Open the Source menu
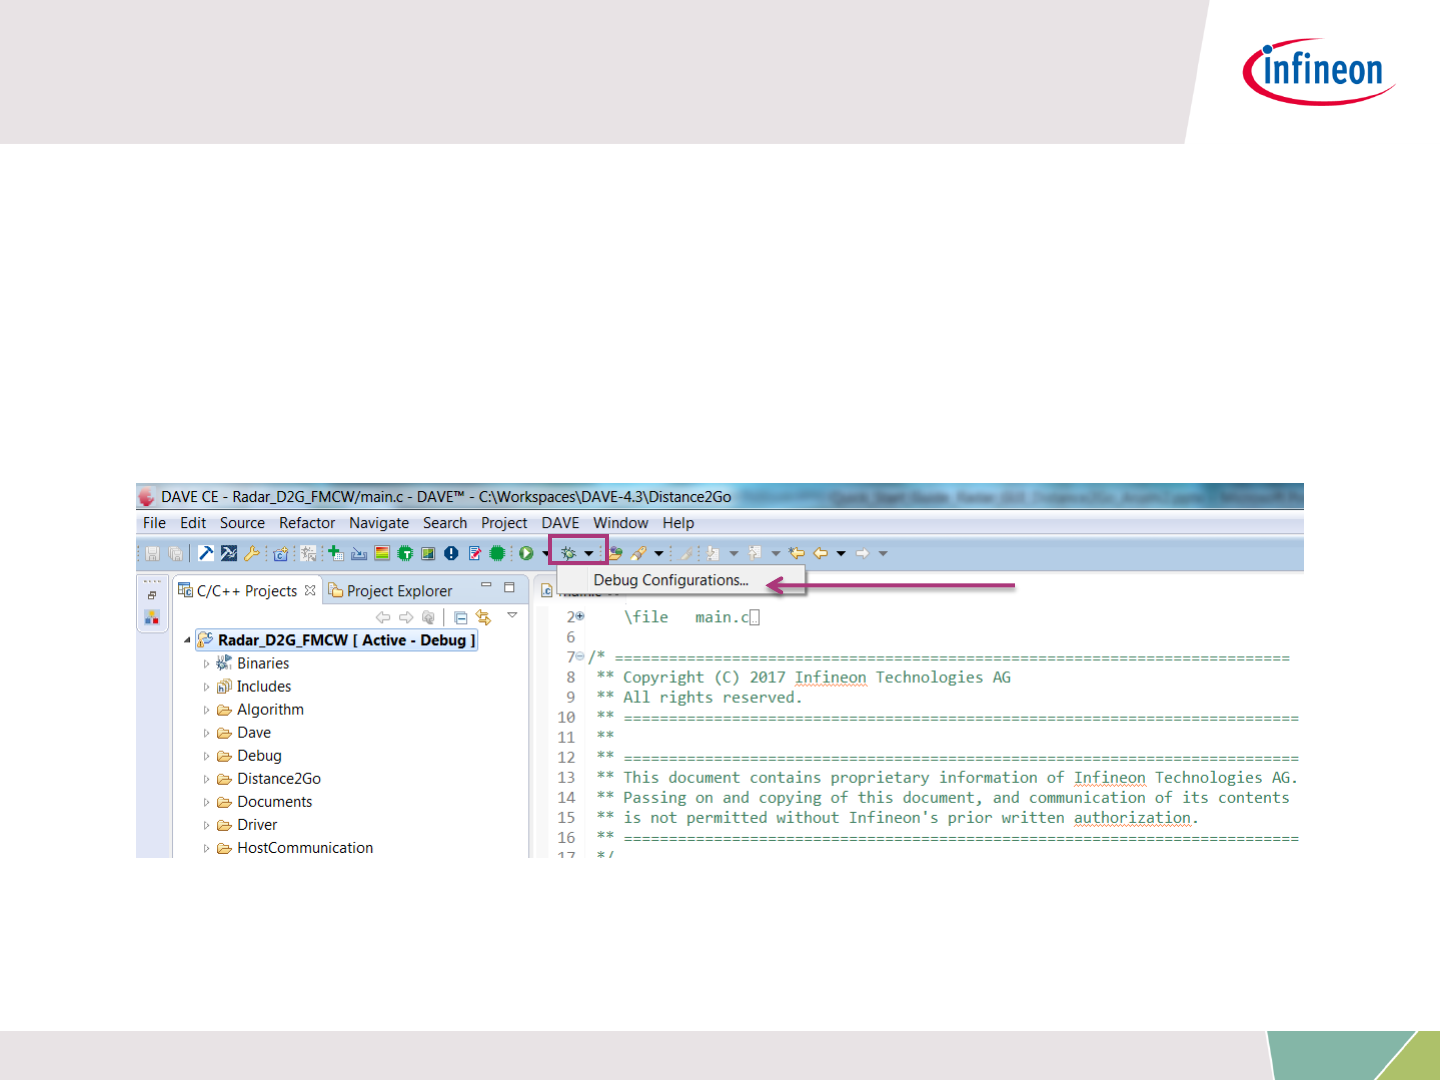The image size is (1440, 1080). click(x=242, y=523)
